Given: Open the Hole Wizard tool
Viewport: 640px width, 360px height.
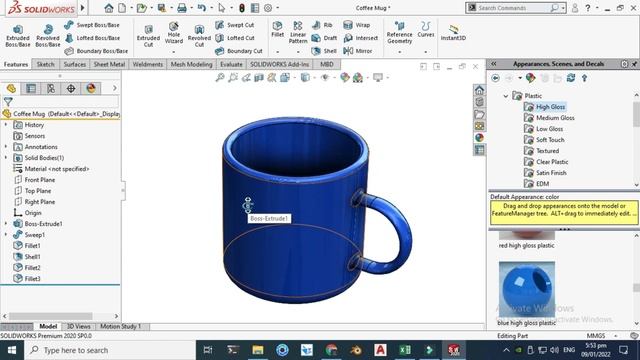Looking at the screenshot, I should pyautogui.click(x=173, y=33).
